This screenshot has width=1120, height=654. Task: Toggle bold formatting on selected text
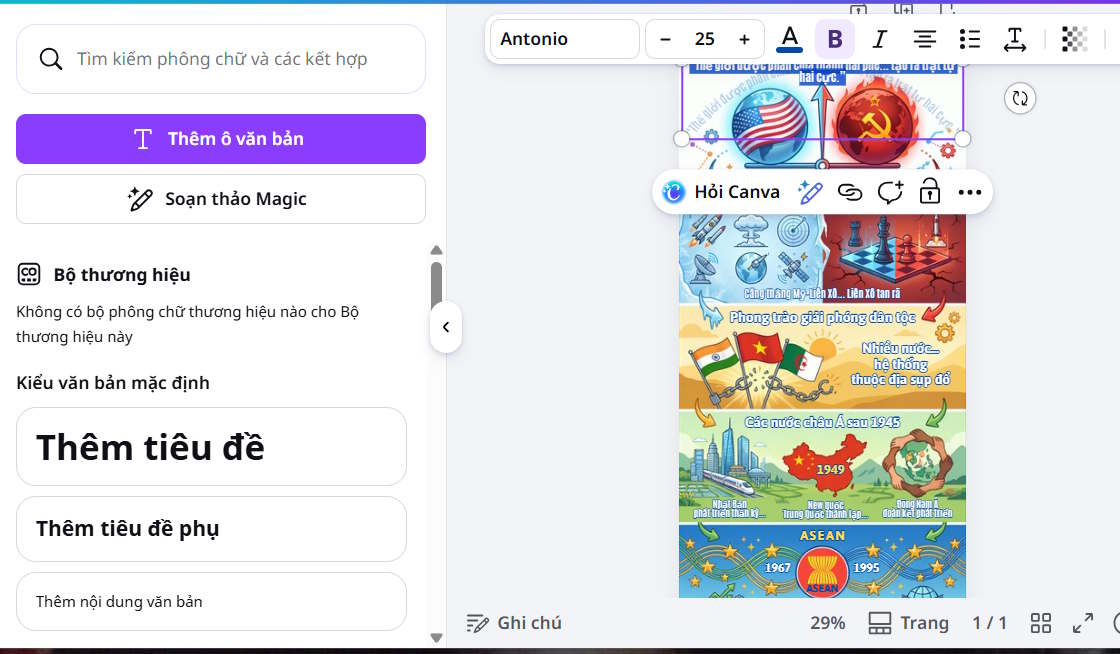pos(835,39)
